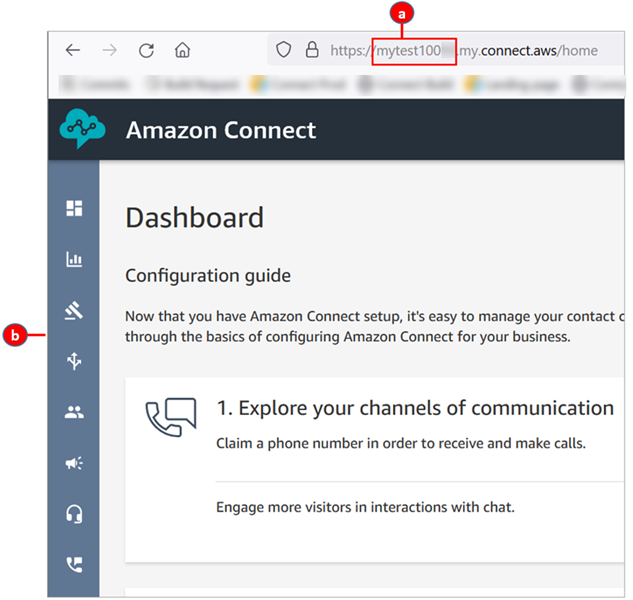The width and height of the screenshot is (633, 600).
Task: Open Analytics bar chart sidebar icon
Action: tap(74, 259)
